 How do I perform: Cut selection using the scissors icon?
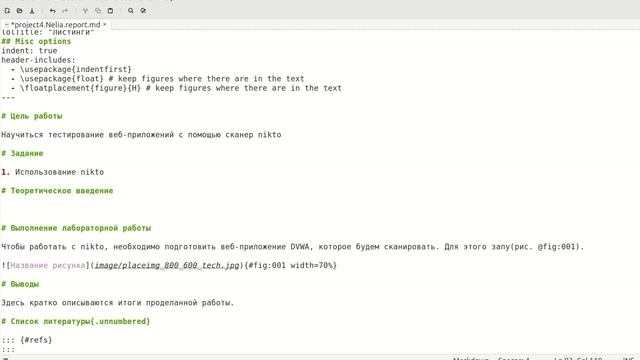coord(85,11)
